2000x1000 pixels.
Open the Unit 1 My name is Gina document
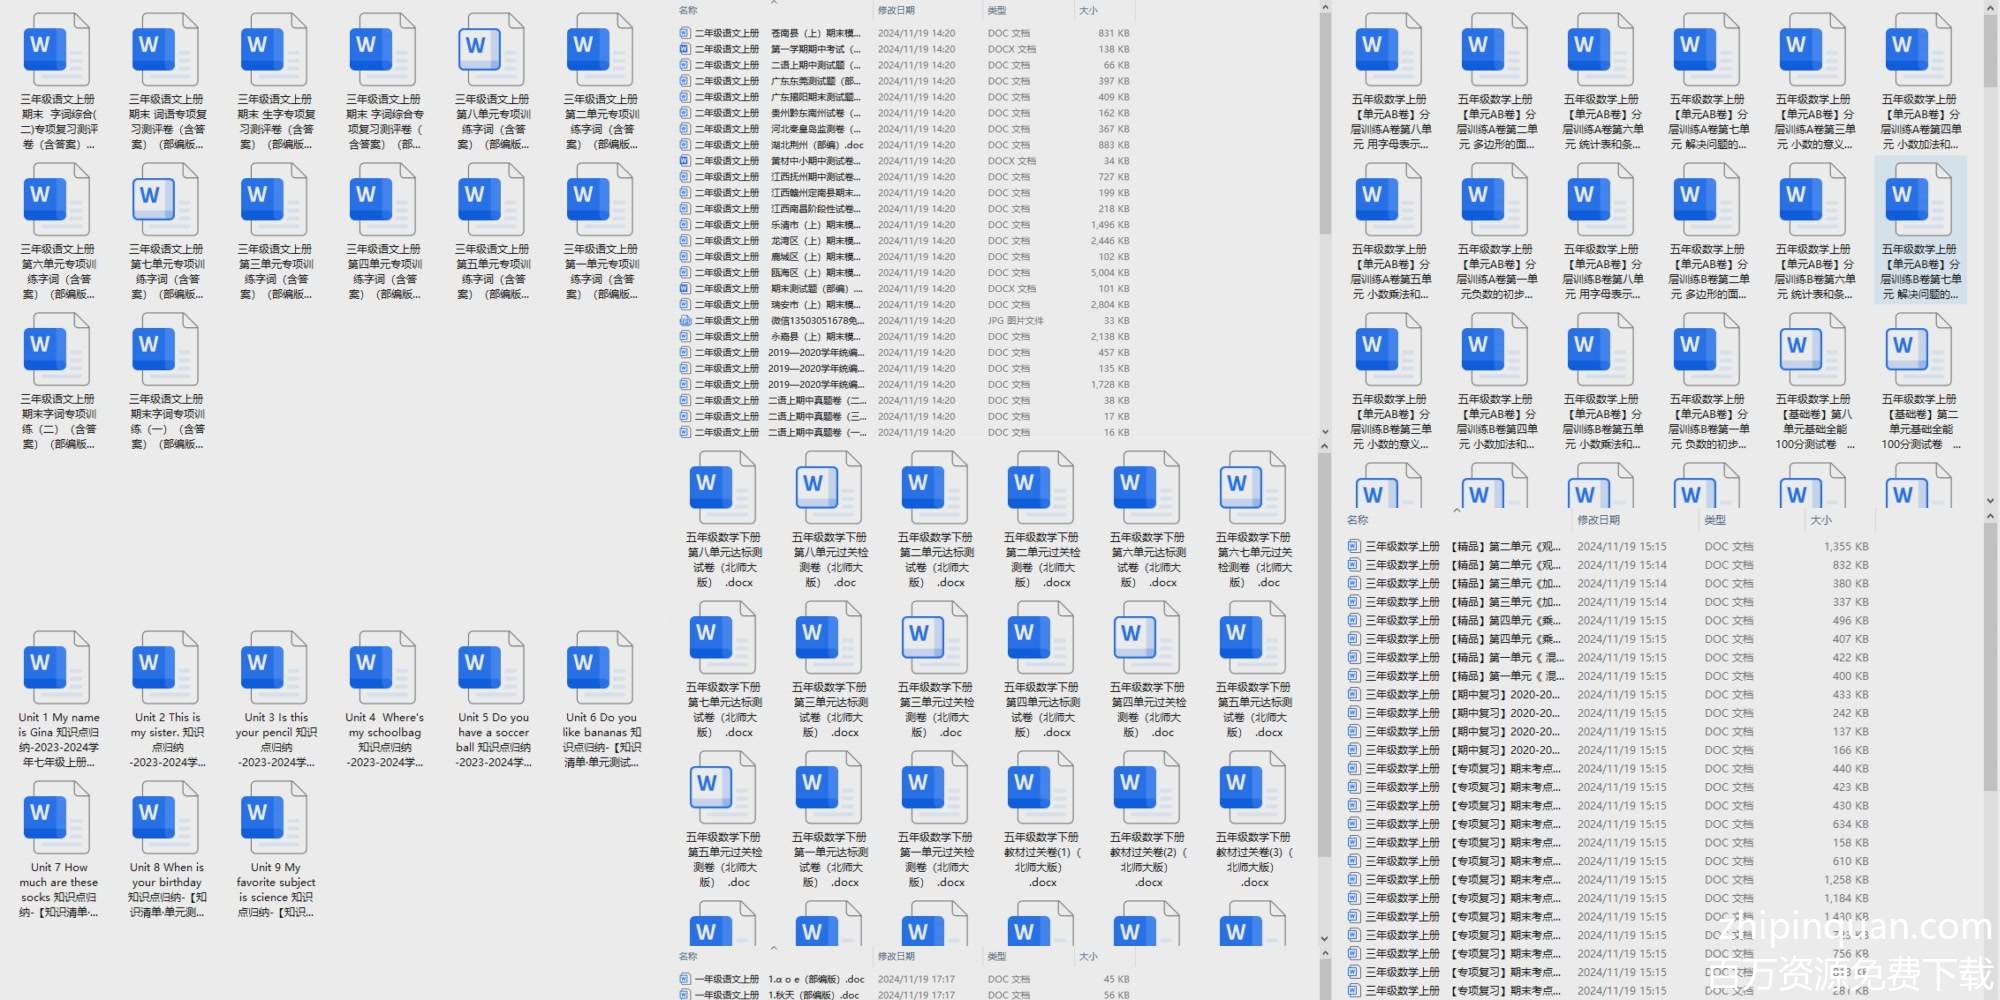click(x=58, y=668)
